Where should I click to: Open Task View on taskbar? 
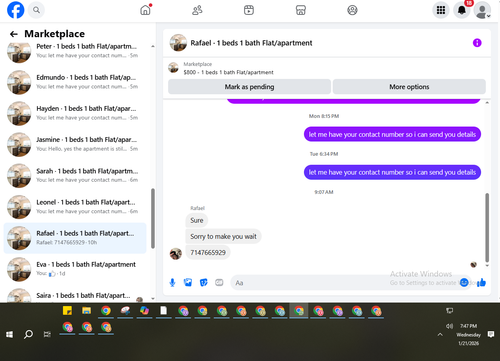pos(47,334)
